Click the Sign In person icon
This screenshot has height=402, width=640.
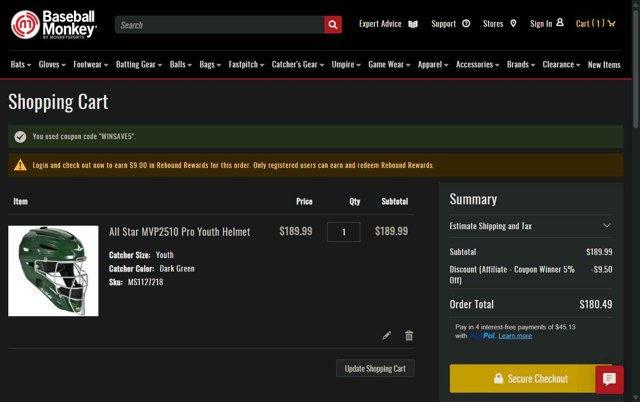pos(560,22)
